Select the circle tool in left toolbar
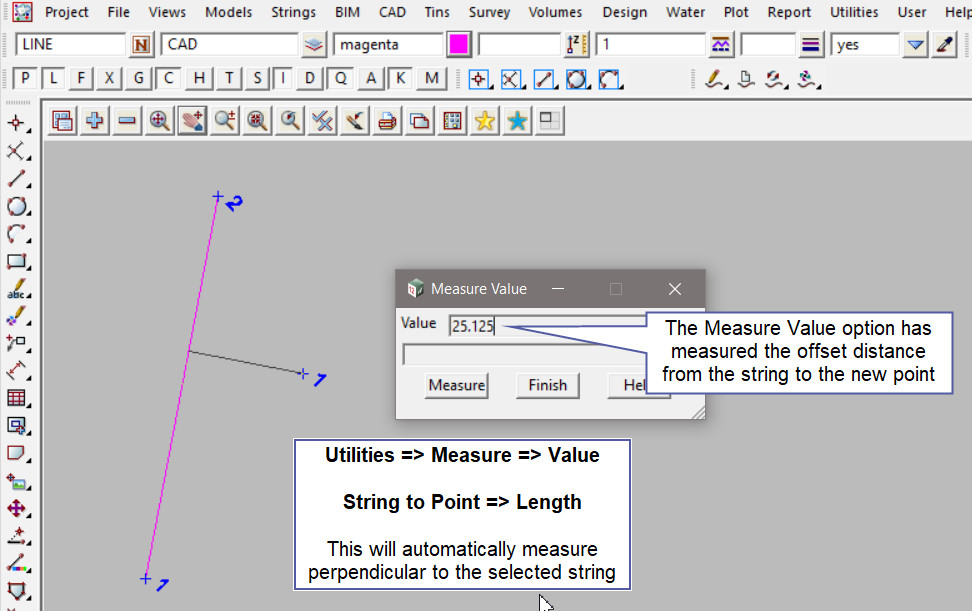 [16, 207]
